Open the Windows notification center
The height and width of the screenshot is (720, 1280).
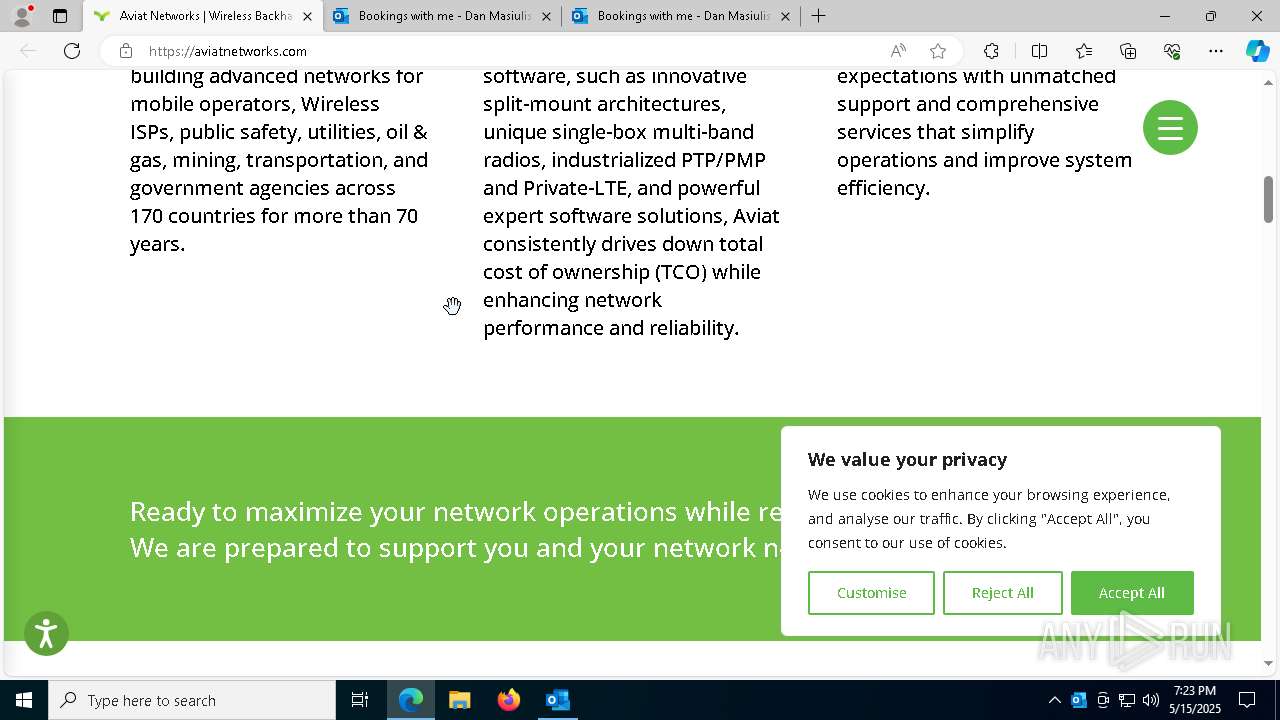(x=1247, y=700)
